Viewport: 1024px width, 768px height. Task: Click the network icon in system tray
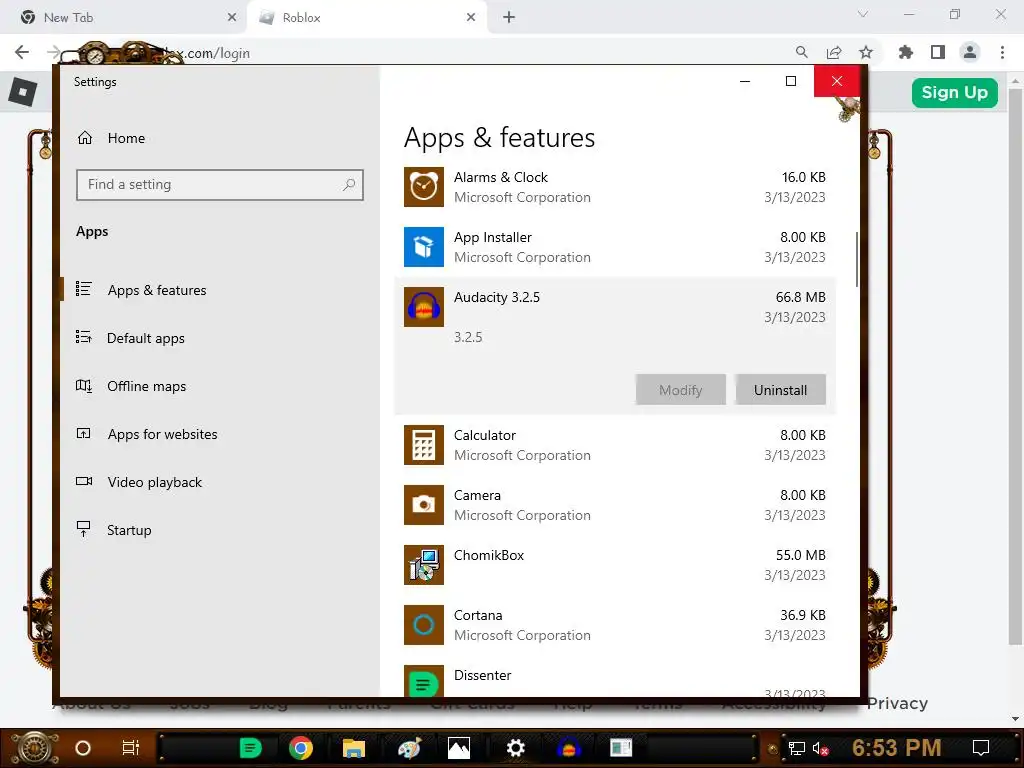[797, 748]
